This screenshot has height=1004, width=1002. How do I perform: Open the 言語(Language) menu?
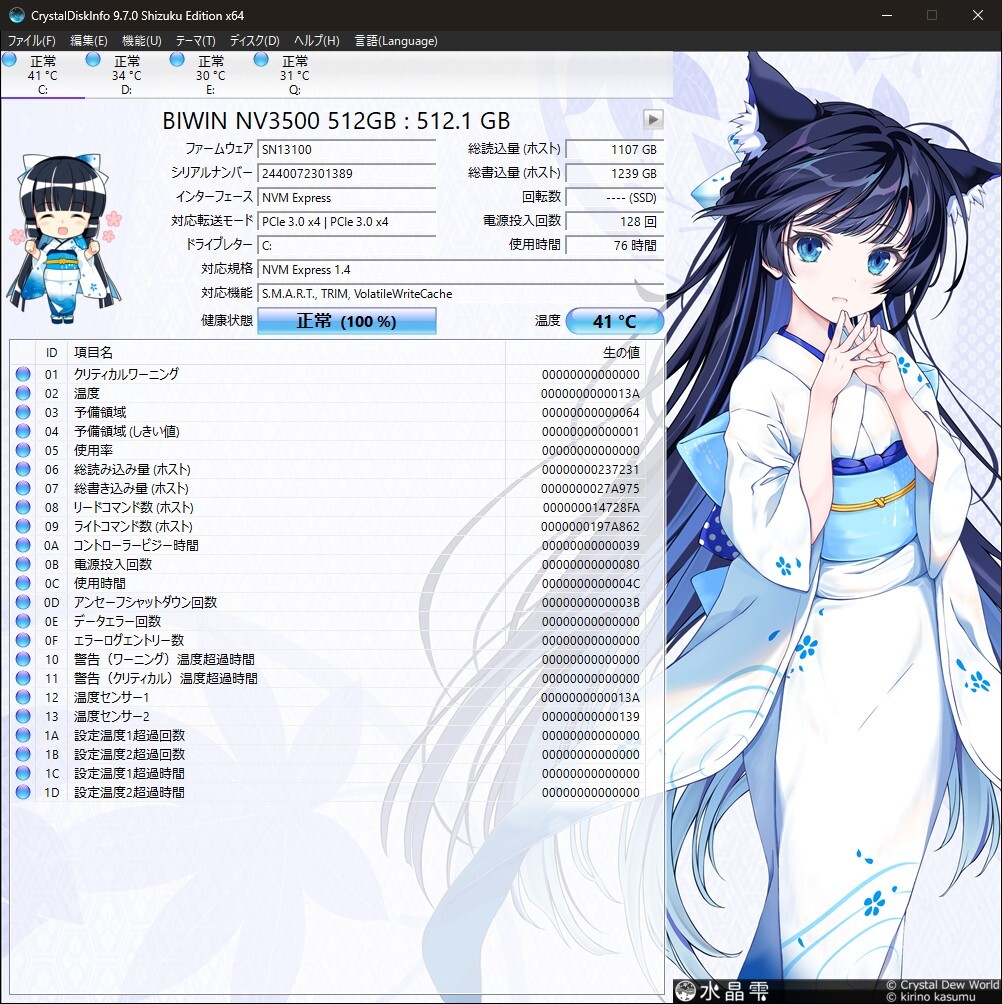click(396, 41)
